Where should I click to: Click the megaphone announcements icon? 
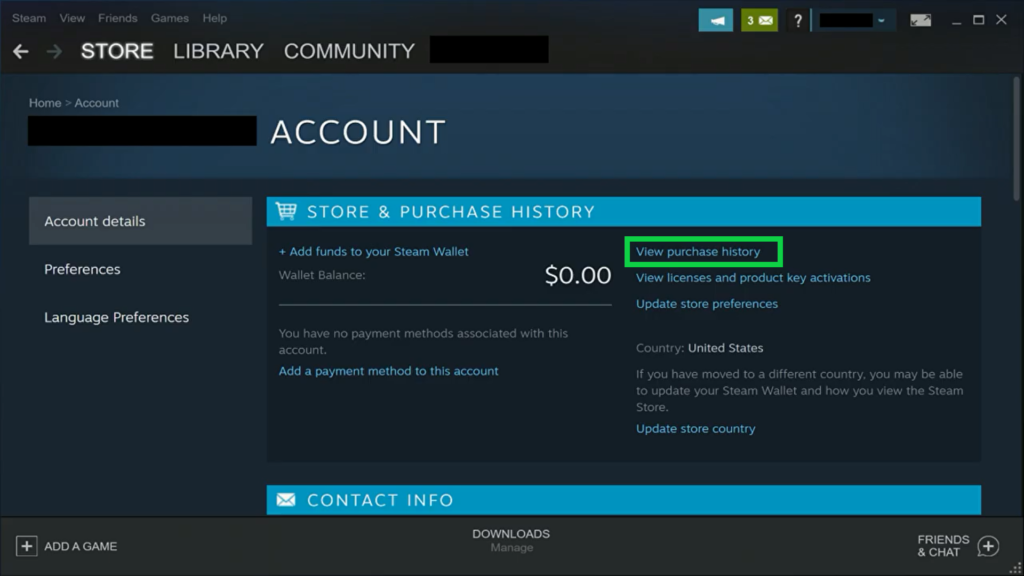[x=716, y=20]
